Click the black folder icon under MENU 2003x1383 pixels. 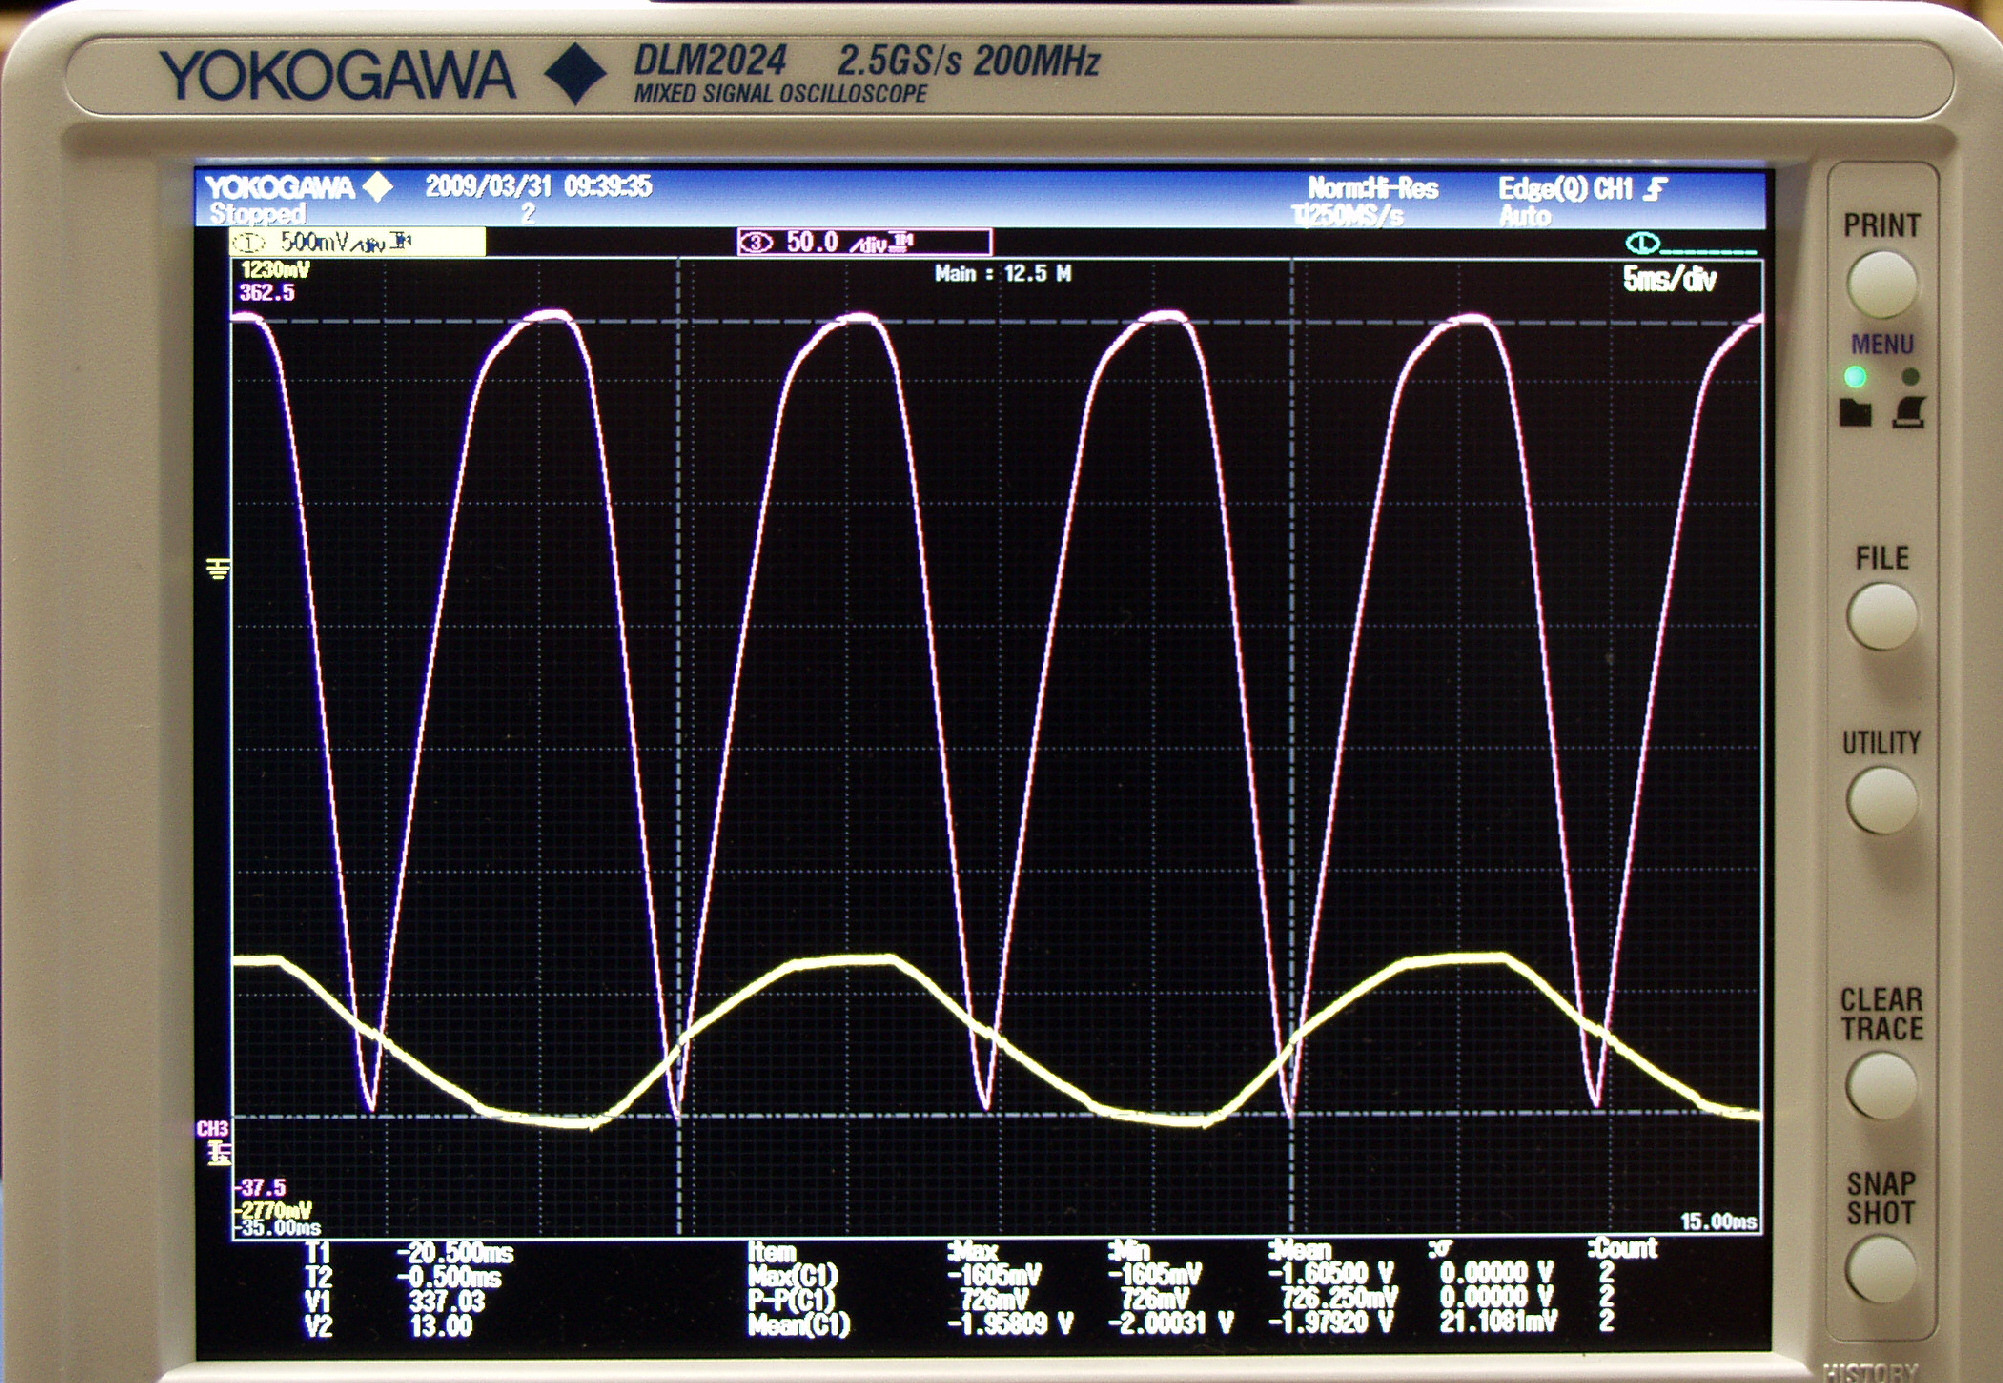1855,412
